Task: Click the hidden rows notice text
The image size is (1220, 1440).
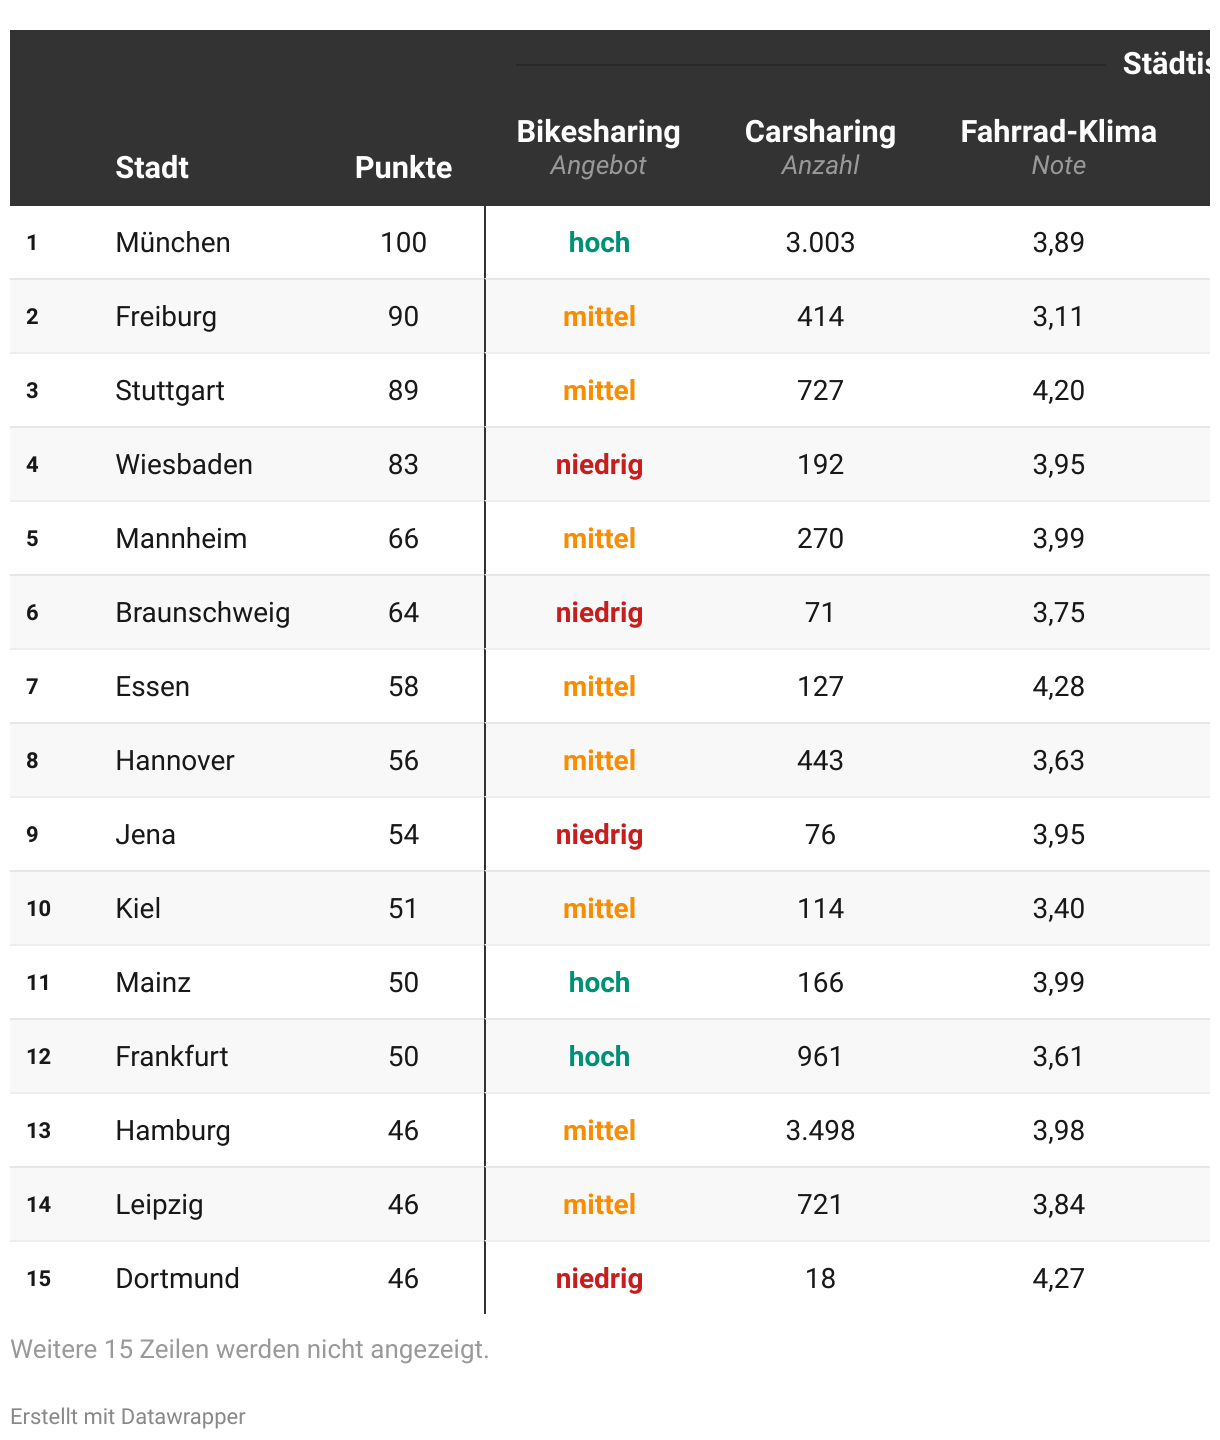Action: [250, 1349]
